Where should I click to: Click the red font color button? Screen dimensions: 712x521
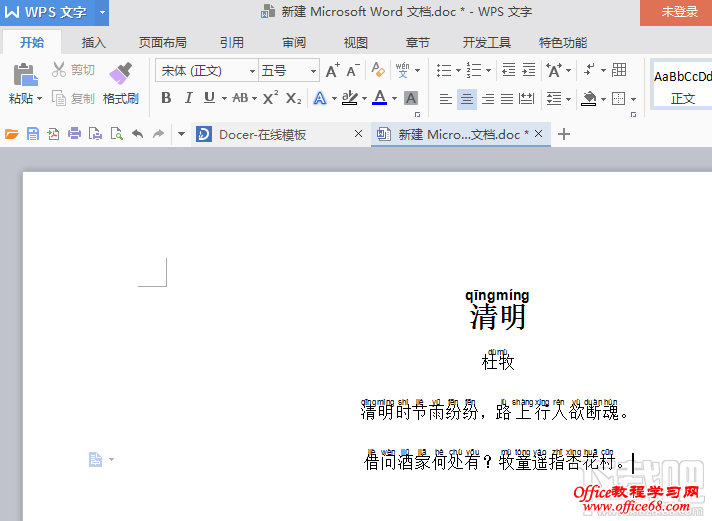point(379,98)
